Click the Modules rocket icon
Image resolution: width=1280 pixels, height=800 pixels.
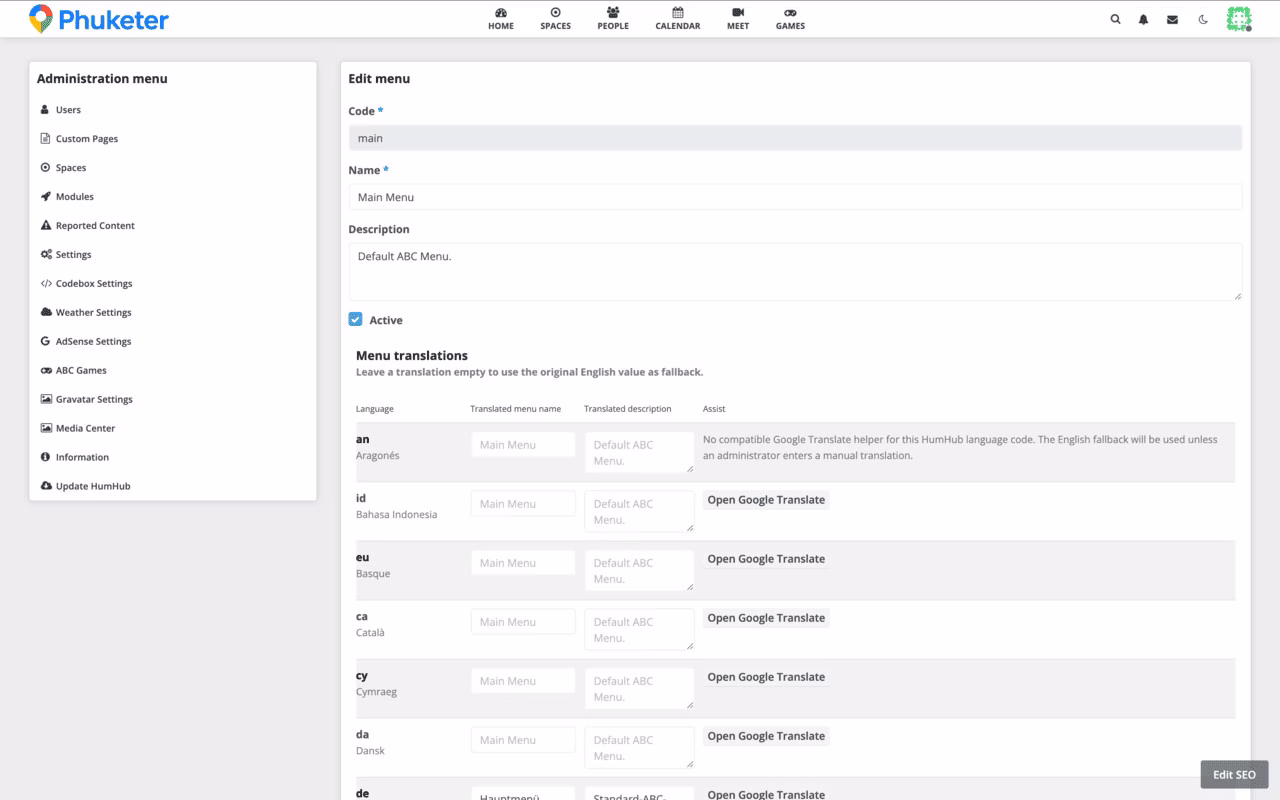click(45, 197)
